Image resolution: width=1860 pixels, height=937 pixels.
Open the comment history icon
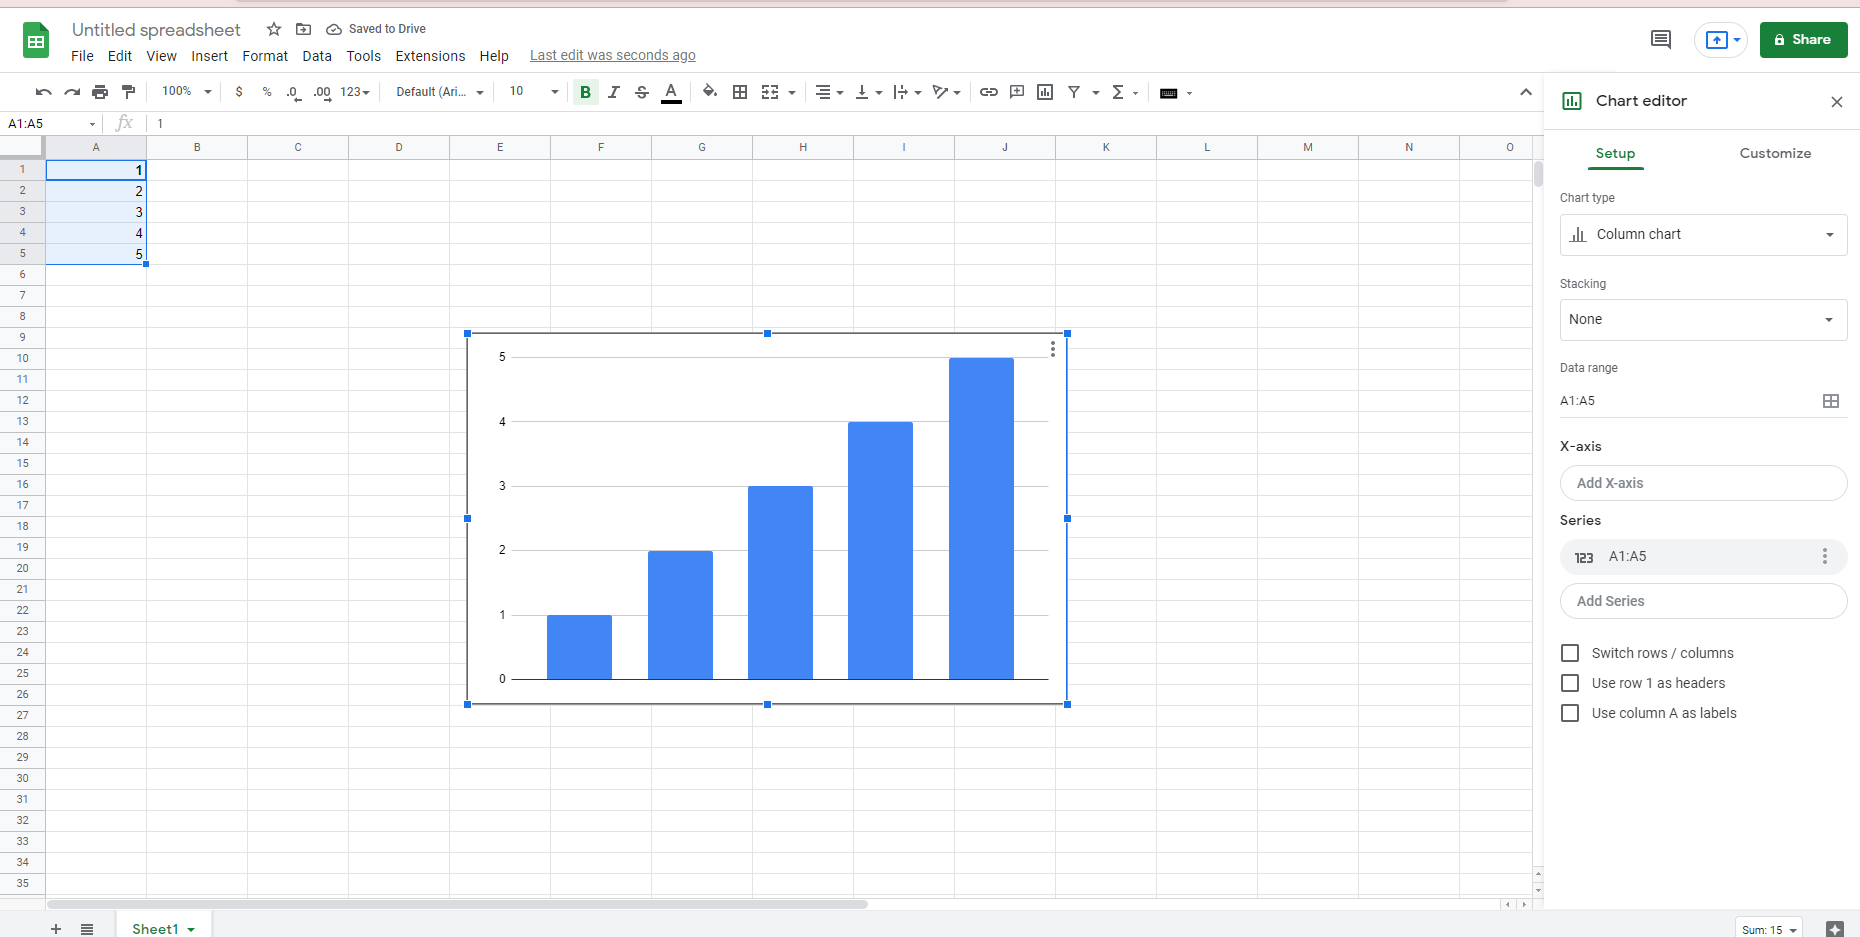coord(1660,40)
